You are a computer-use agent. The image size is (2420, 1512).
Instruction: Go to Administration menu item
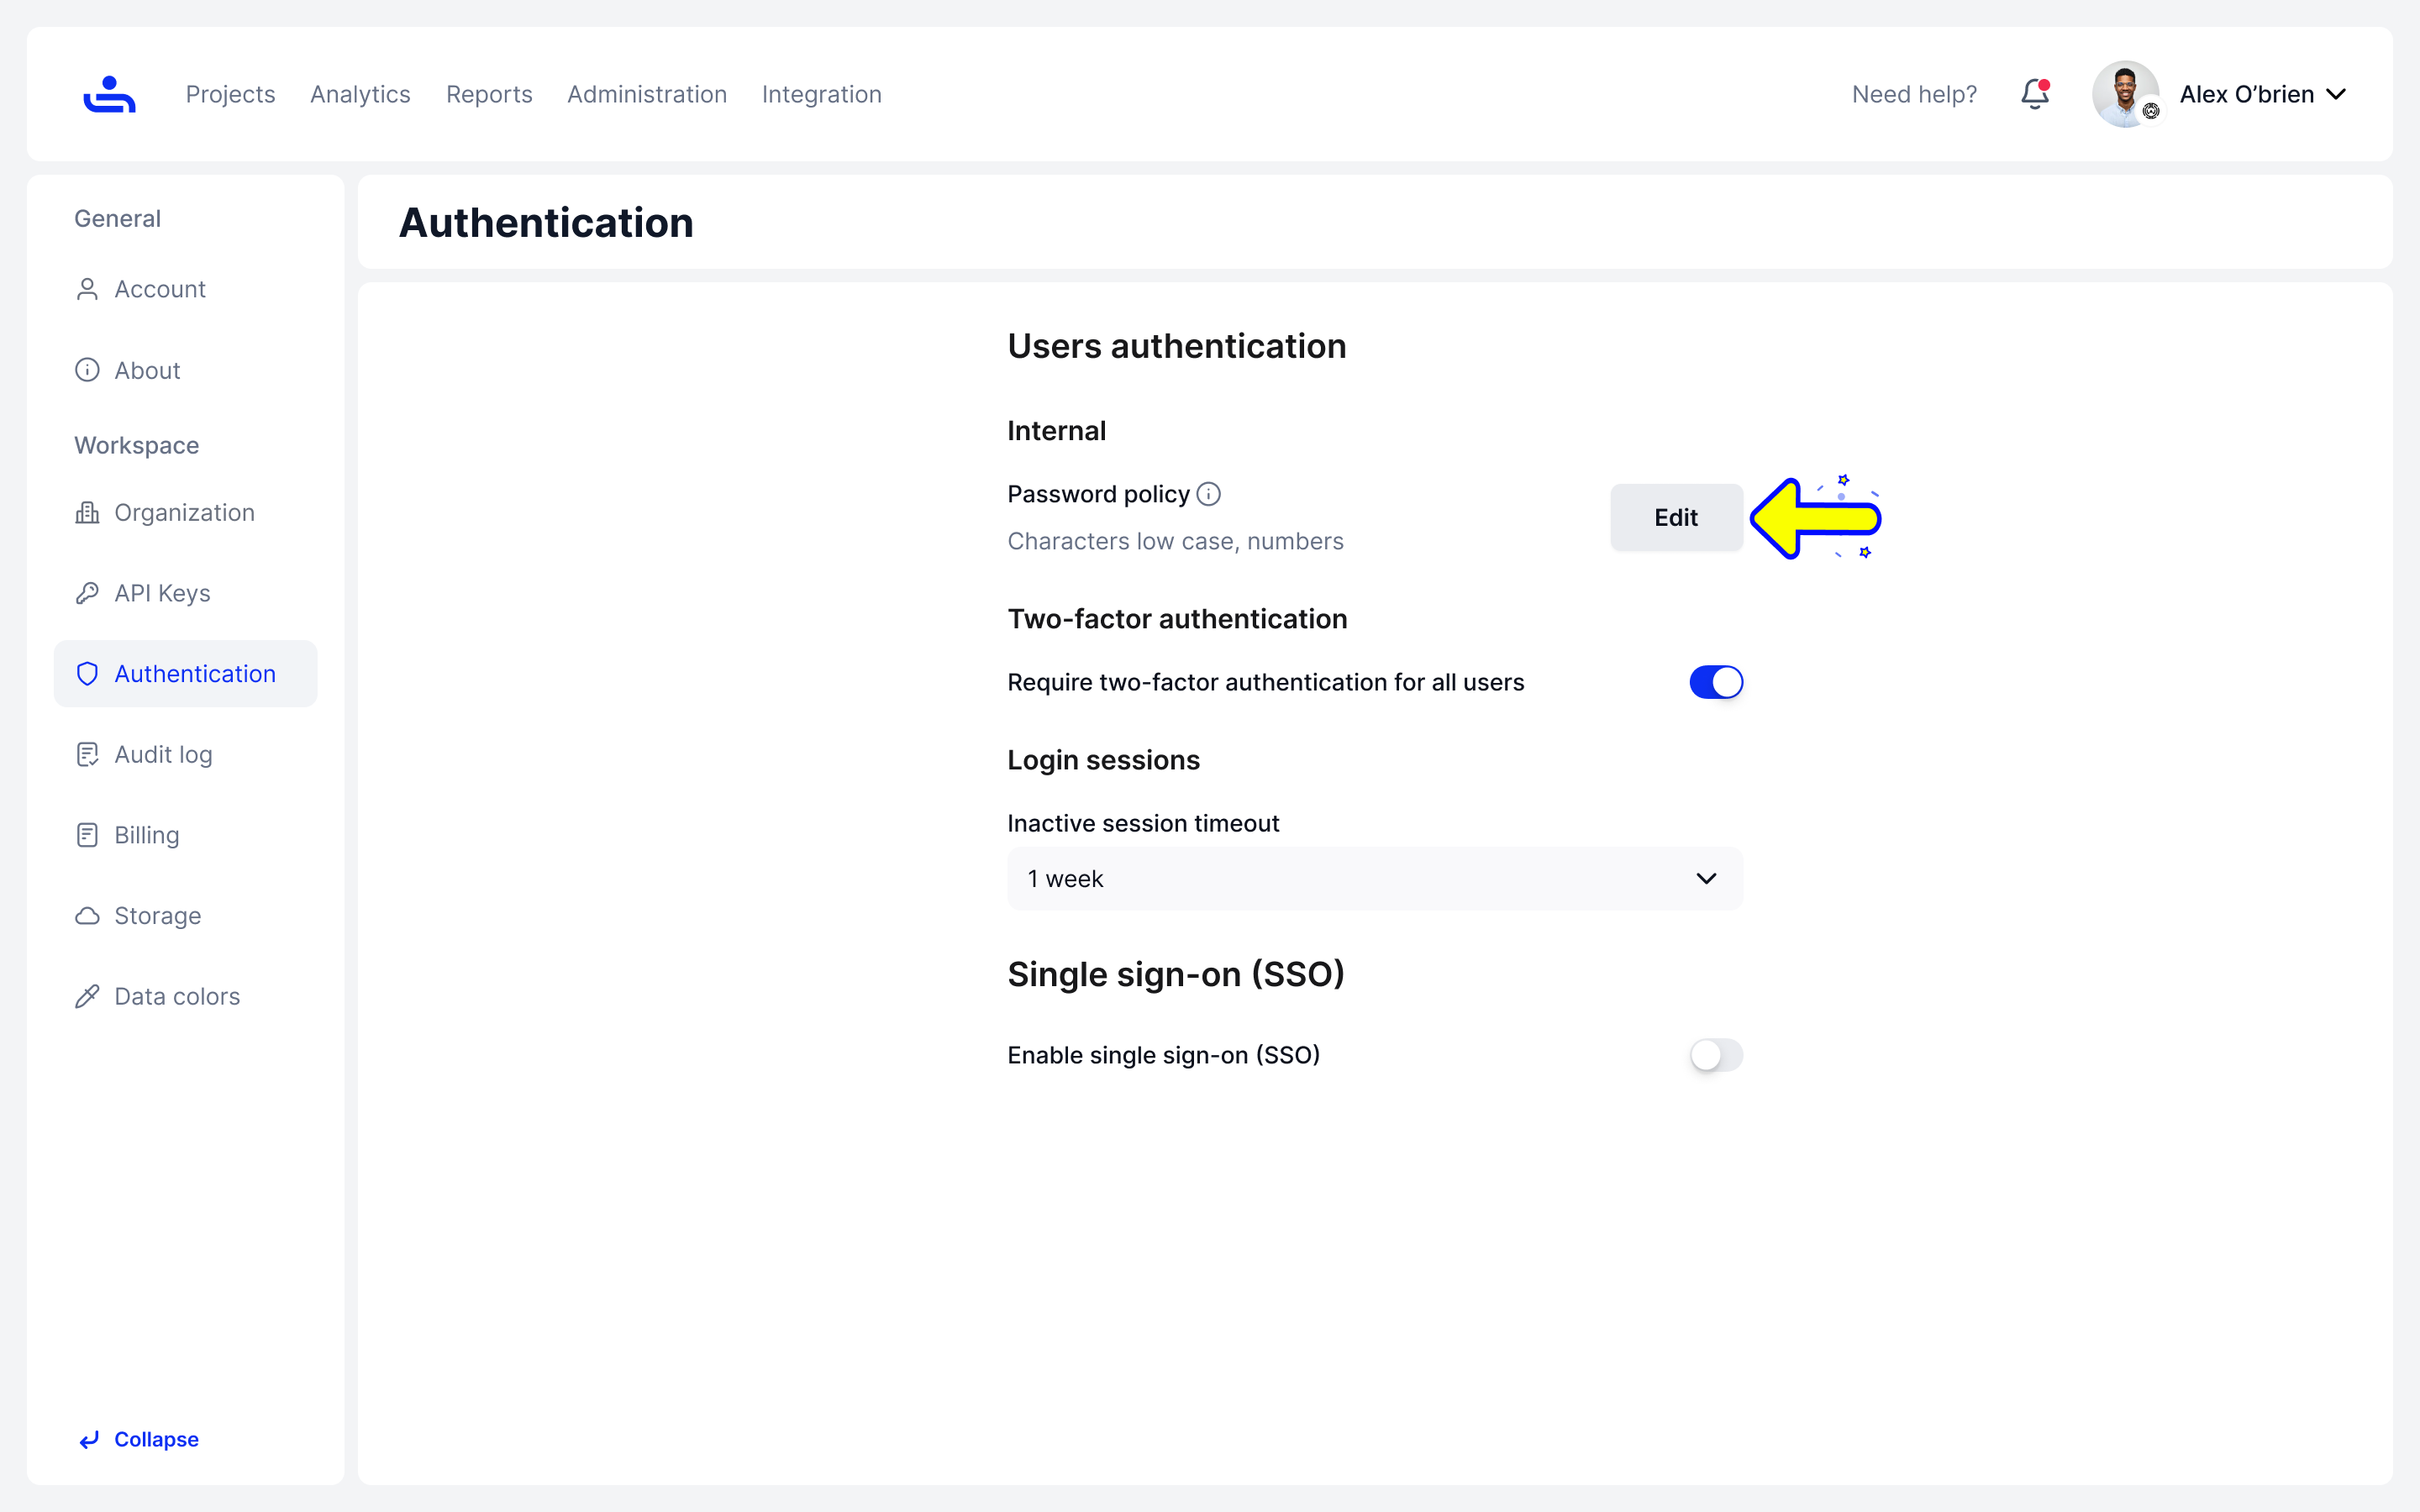(x=647, y=94)
